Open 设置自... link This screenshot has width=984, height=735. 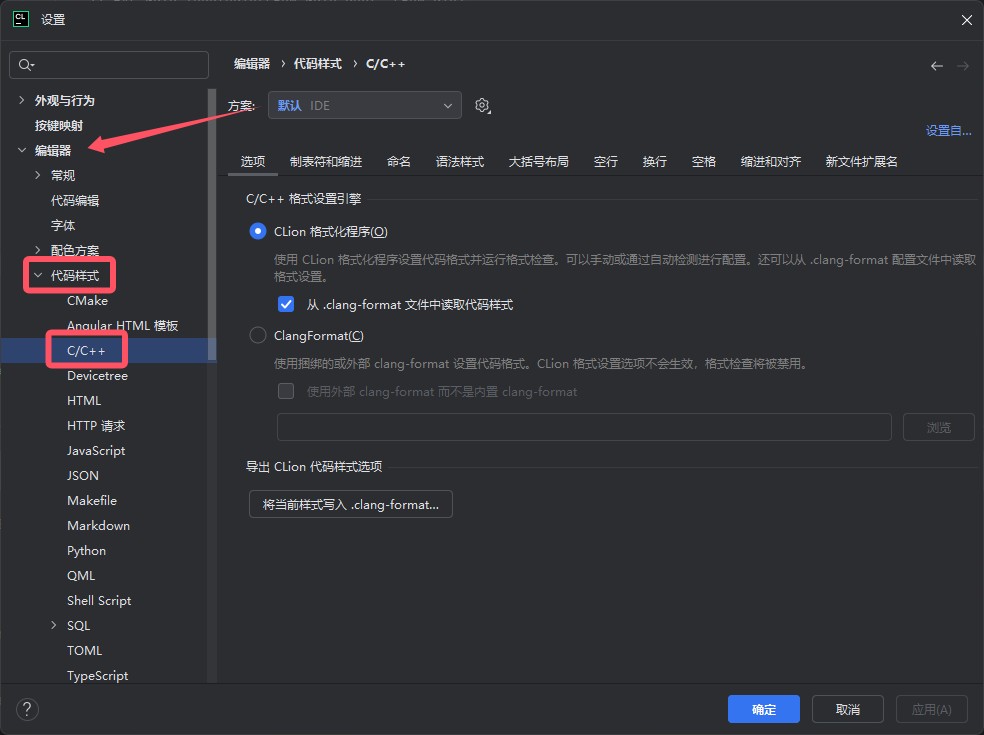[948, 131]
